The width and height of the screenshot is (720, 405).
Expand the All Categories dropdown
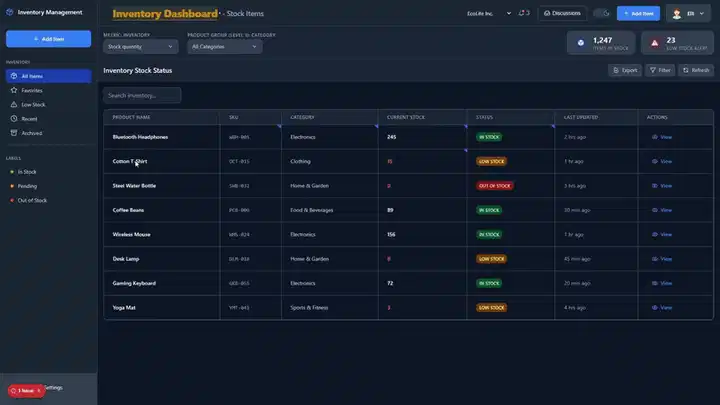(x=225, y=47)
